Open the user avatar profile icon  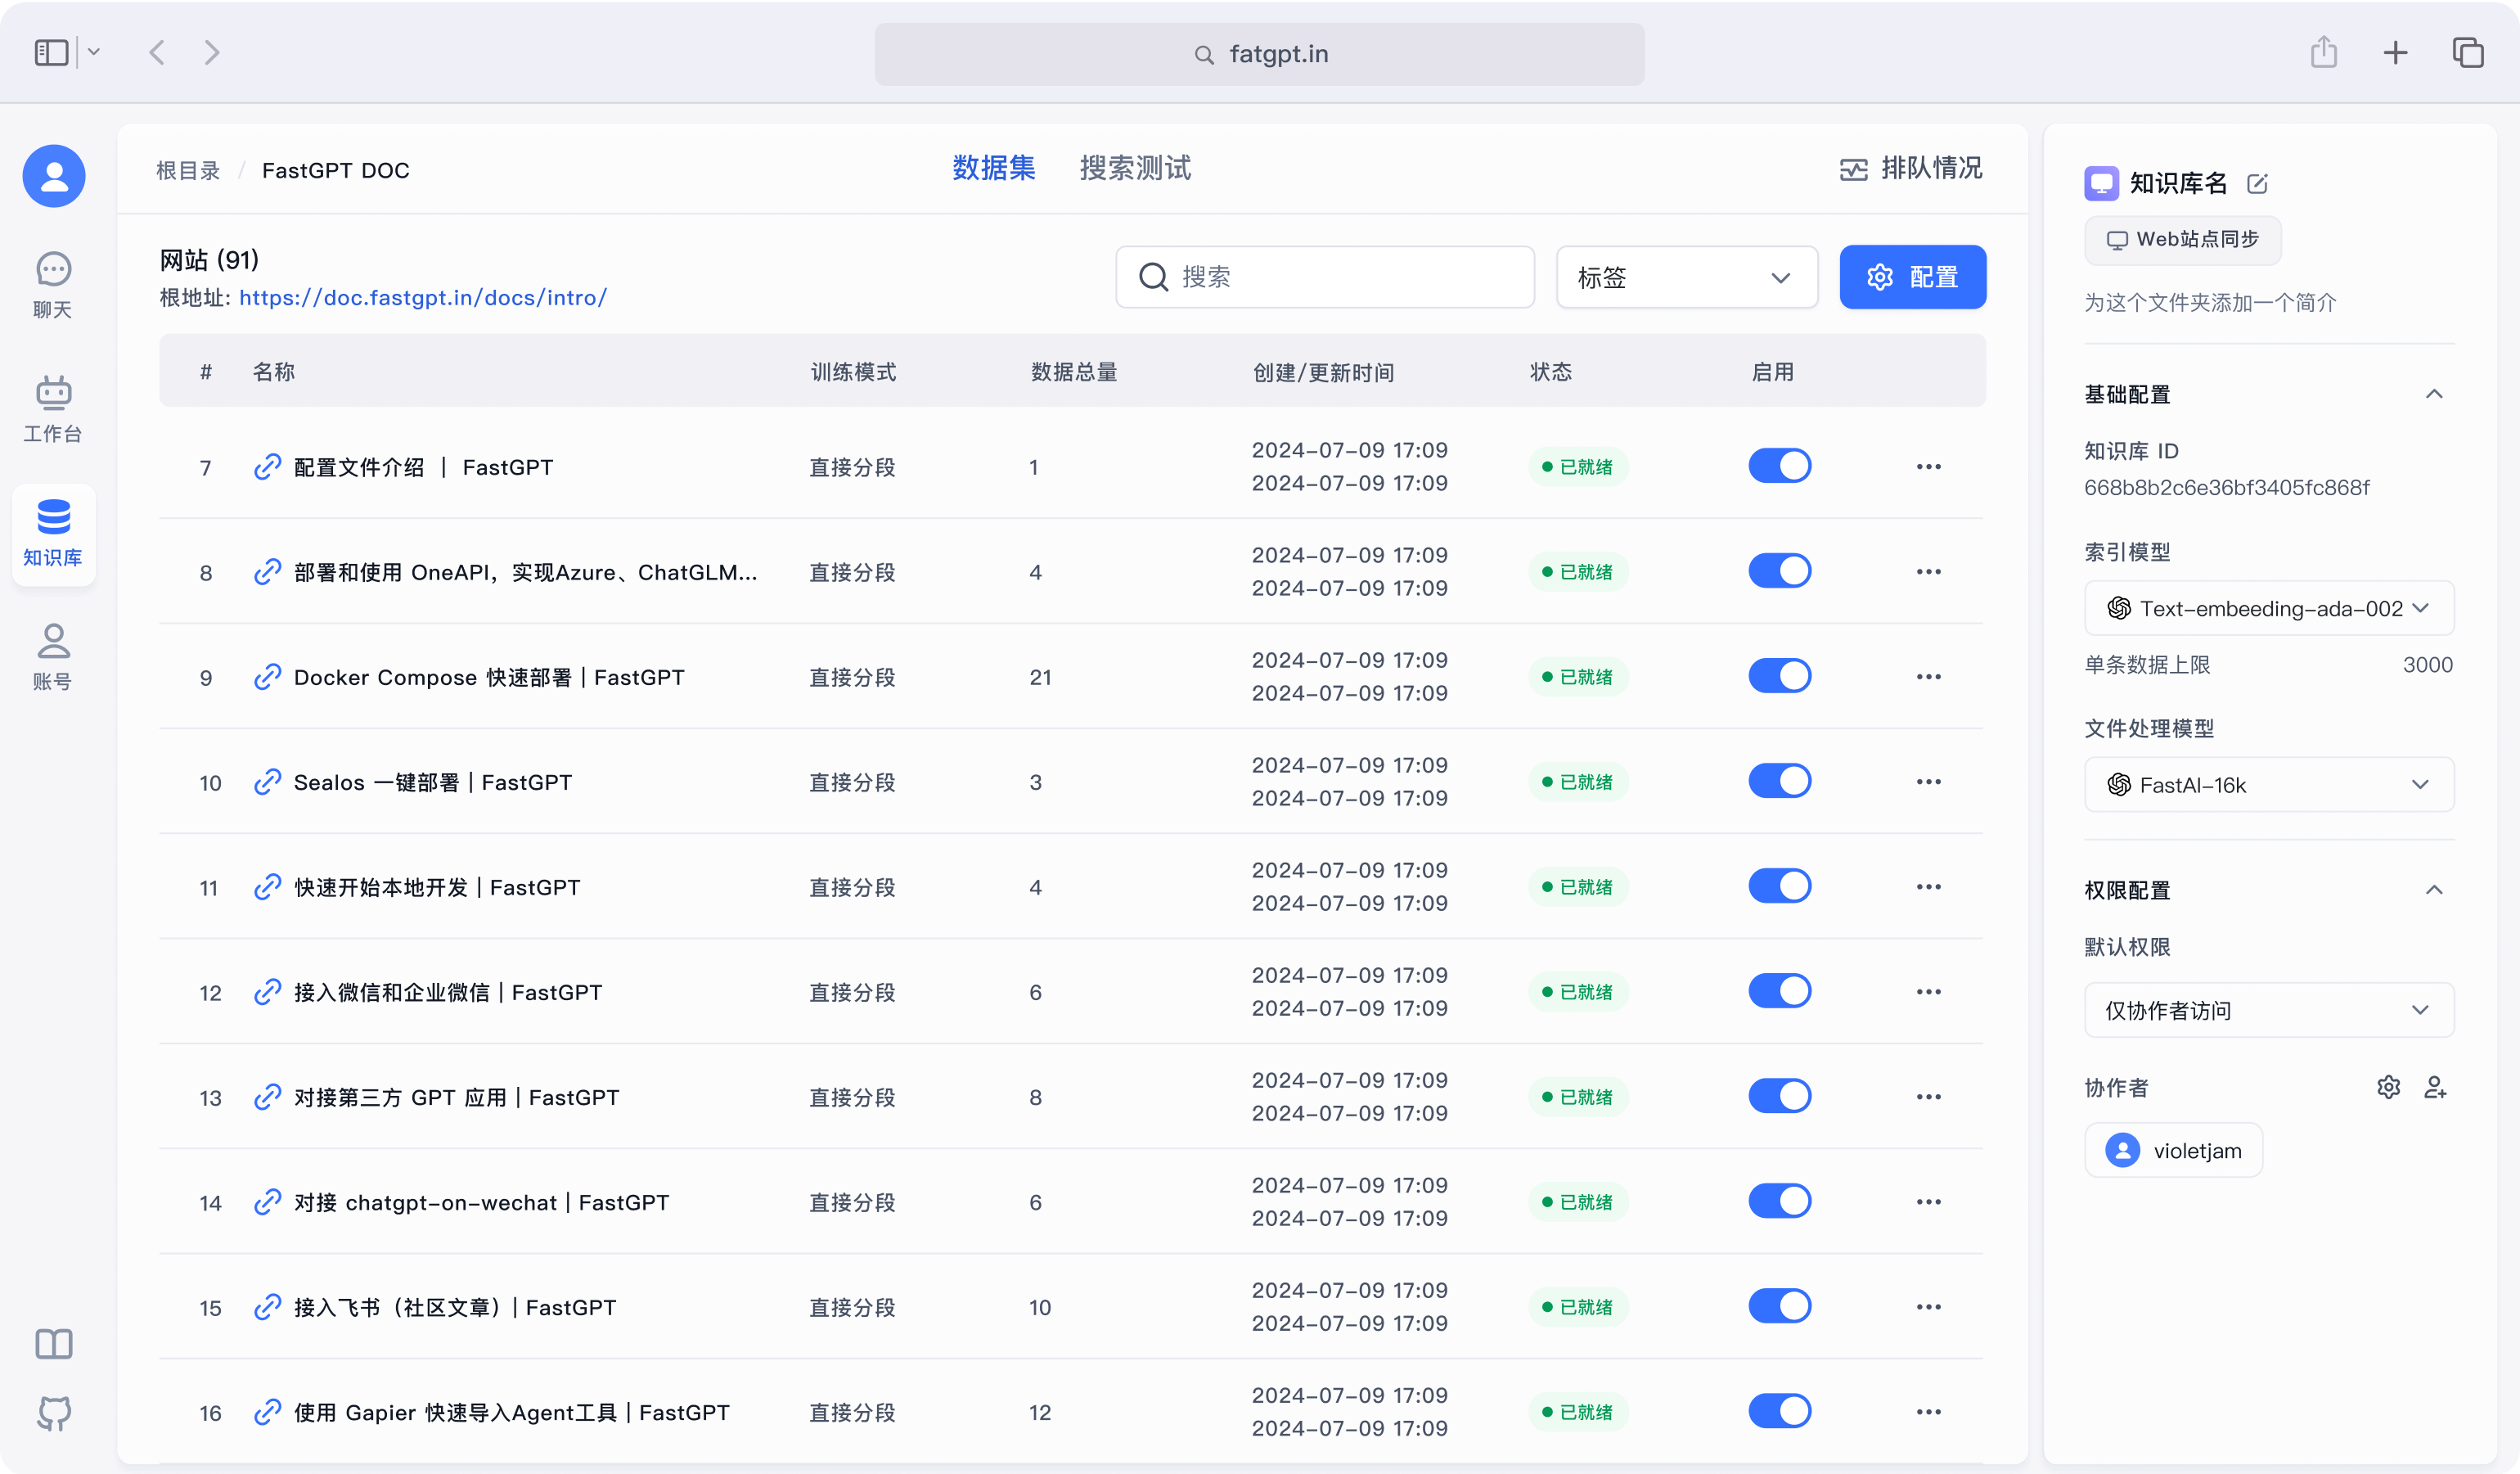click(54, 176)
